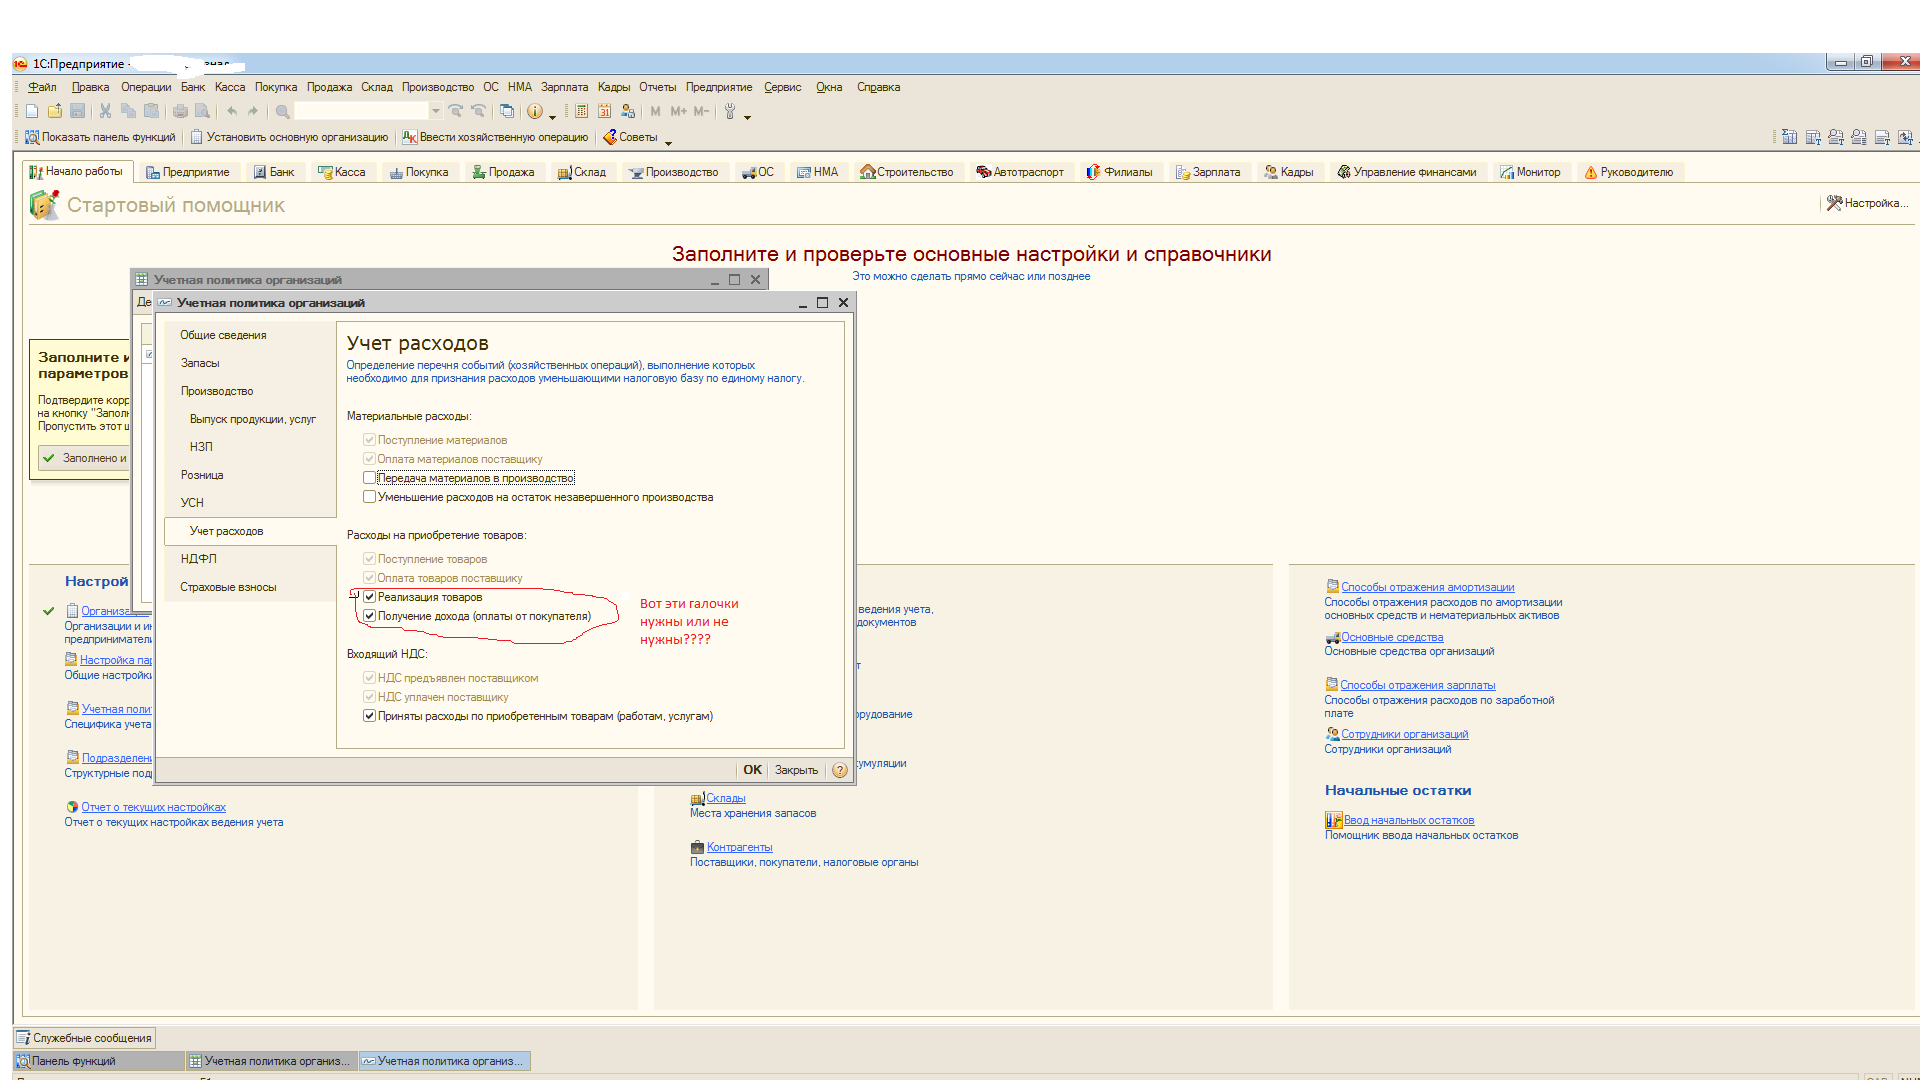Image resolution: width=1920 pixels, height=1080 pixels.
Task: Toggle Получение дохода (оплаты от покупателя) checkbox
Action: (x=369, y=616)
